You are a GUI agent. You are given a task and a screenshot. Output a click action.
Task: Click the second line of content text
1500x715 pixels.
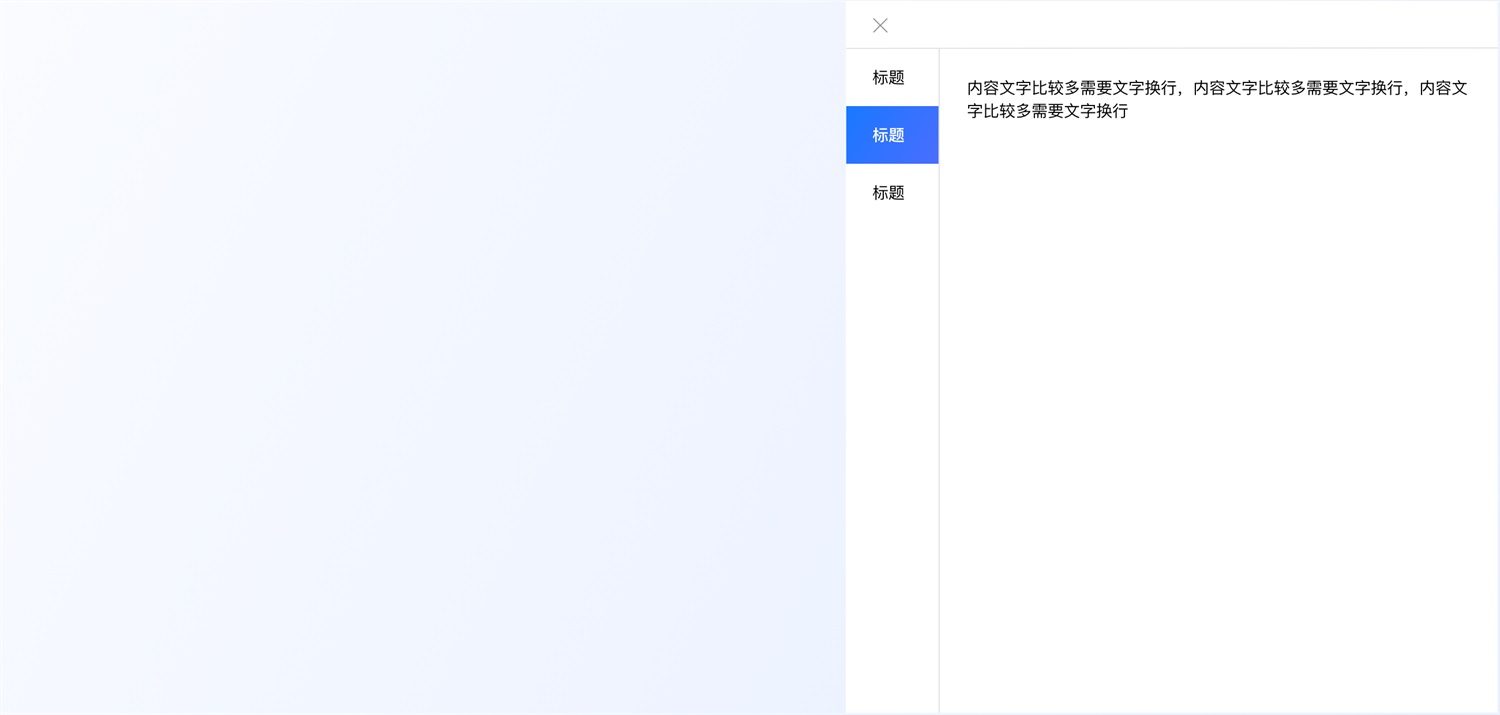(1046, 112)
